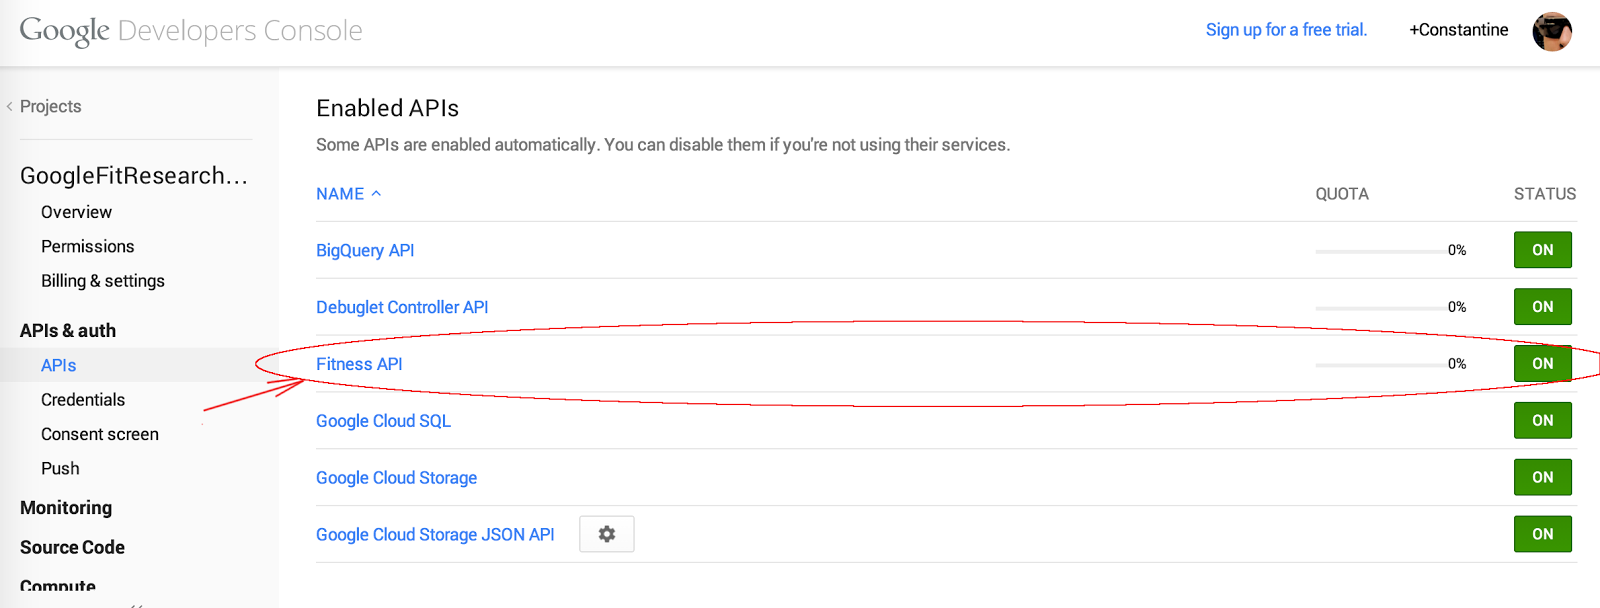Click the Fitness API quota progress bar
The width and height of the screenshot is (1600, 608).
(1380, 364)
